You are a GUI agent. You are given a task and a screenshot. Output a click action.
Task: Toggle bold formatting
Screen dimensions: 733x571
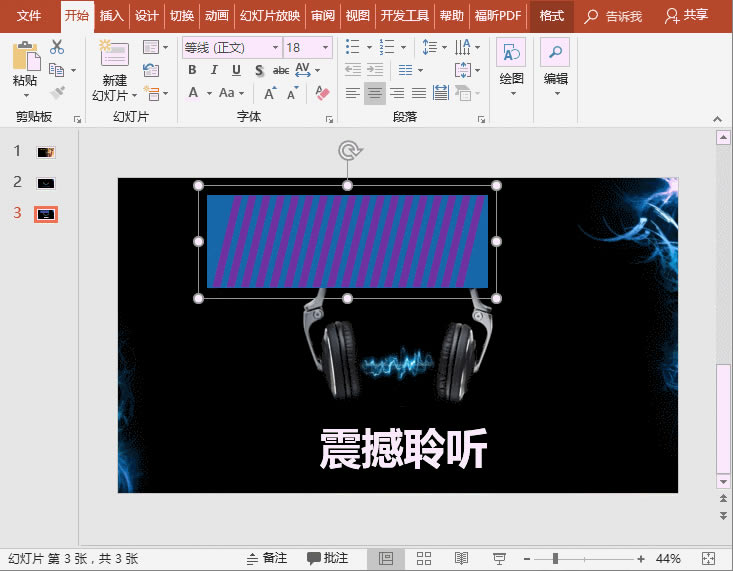coord(192,70)
